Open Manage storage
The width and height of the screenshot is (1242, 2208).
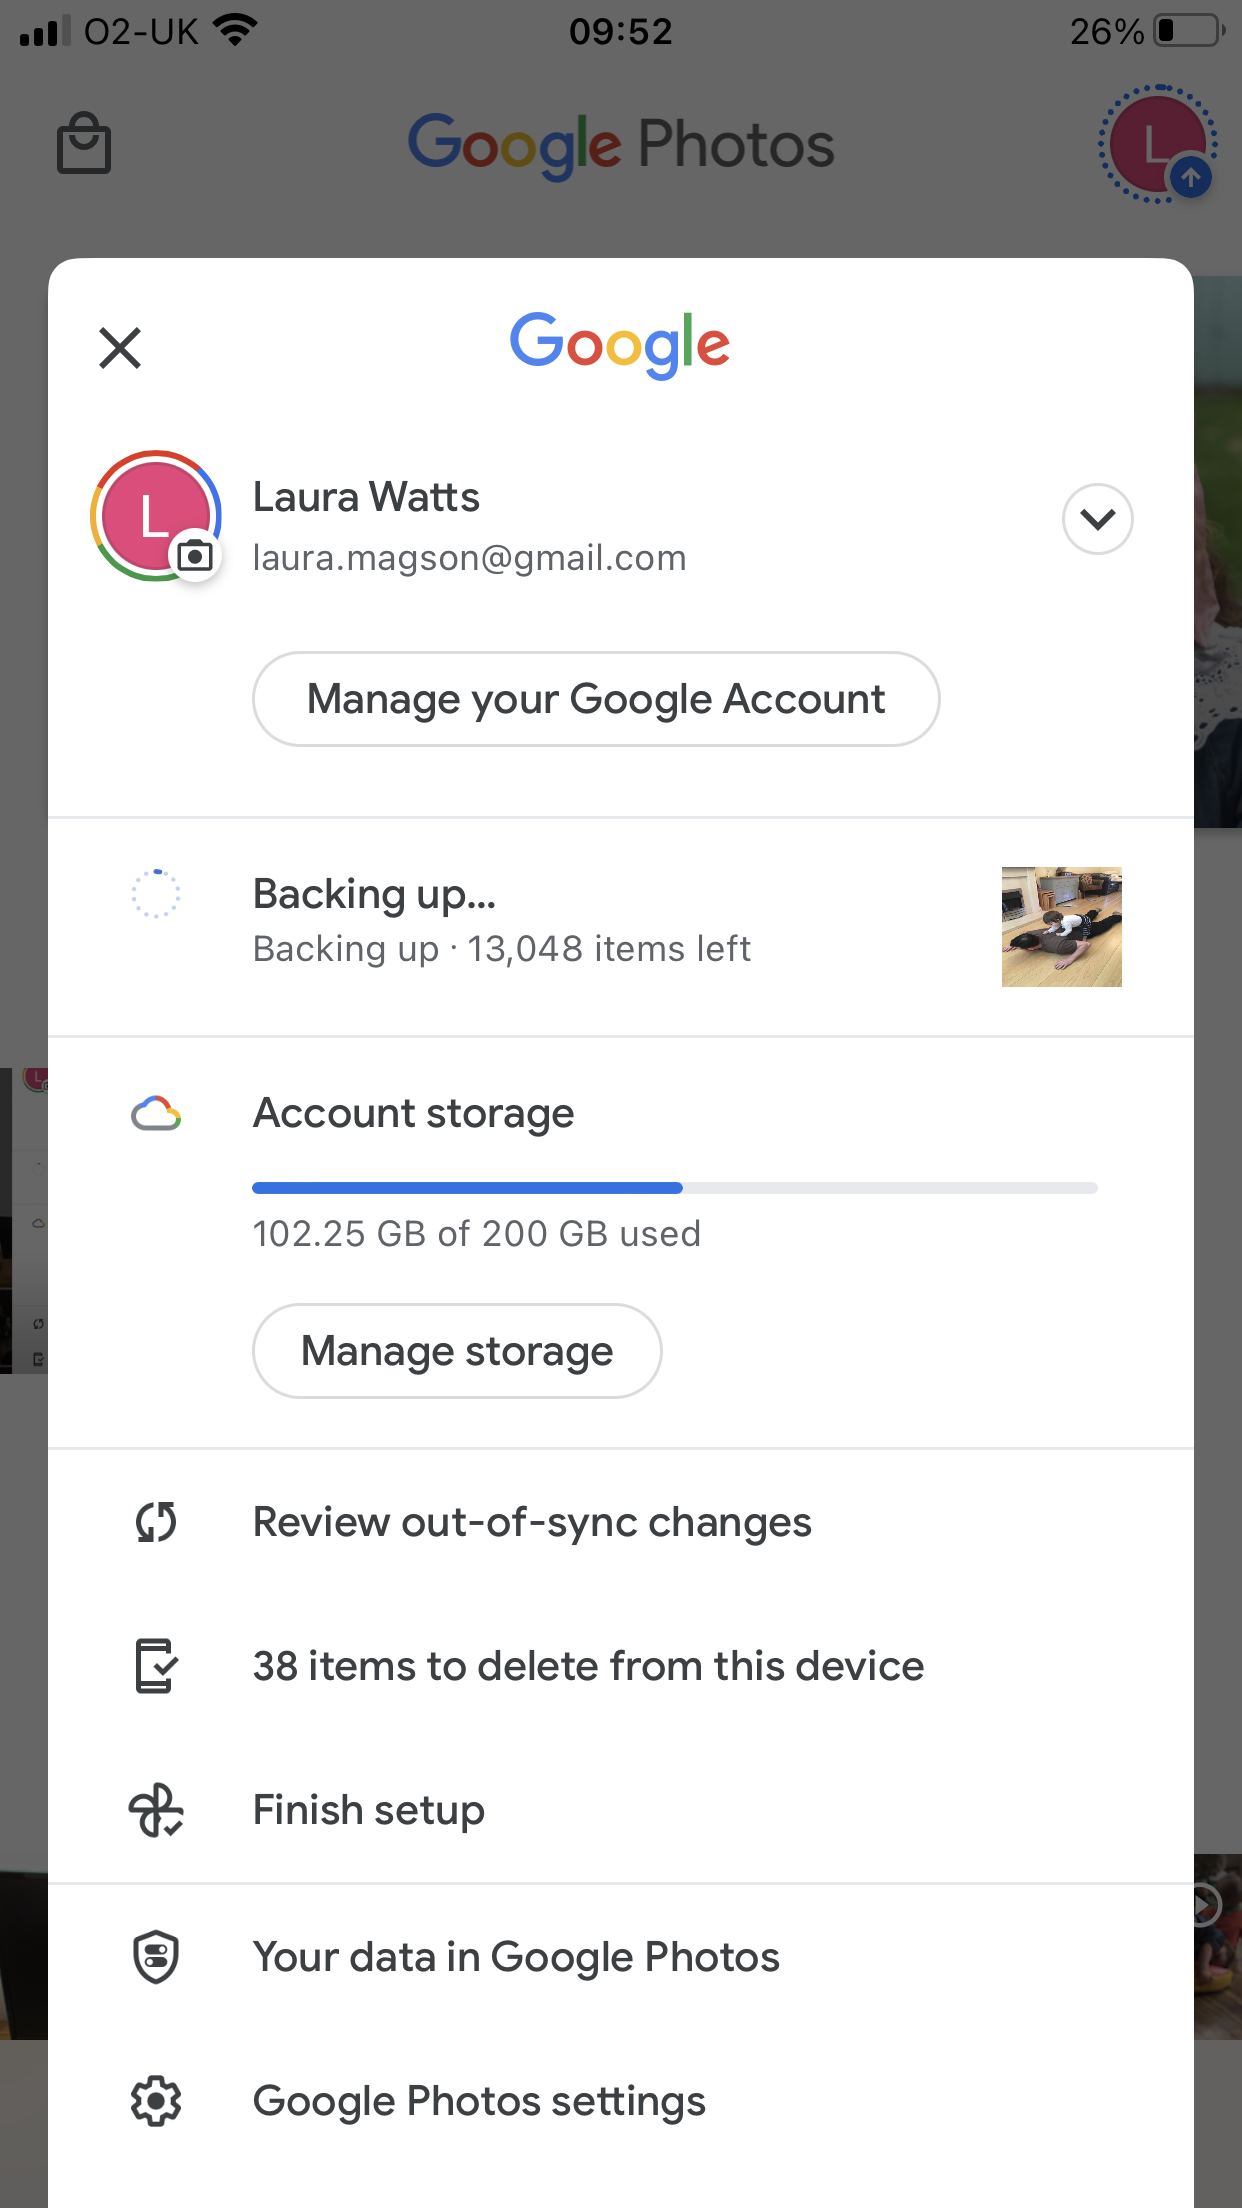(457, 1351)
